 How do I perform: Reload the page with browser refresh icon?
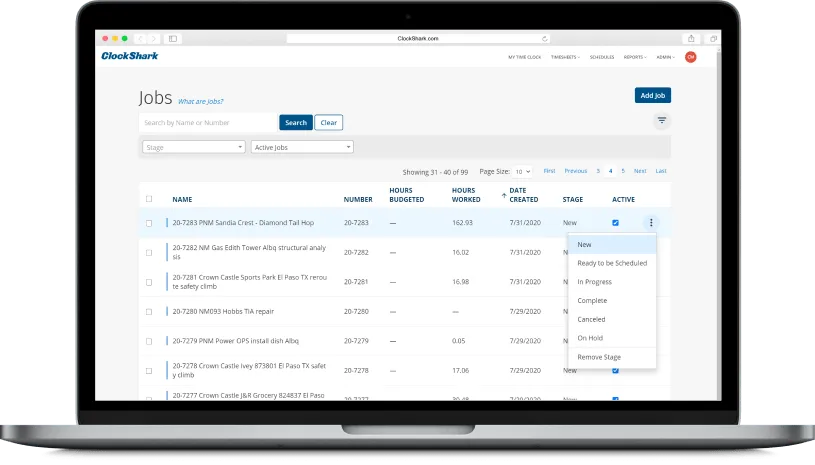(544, 38)
